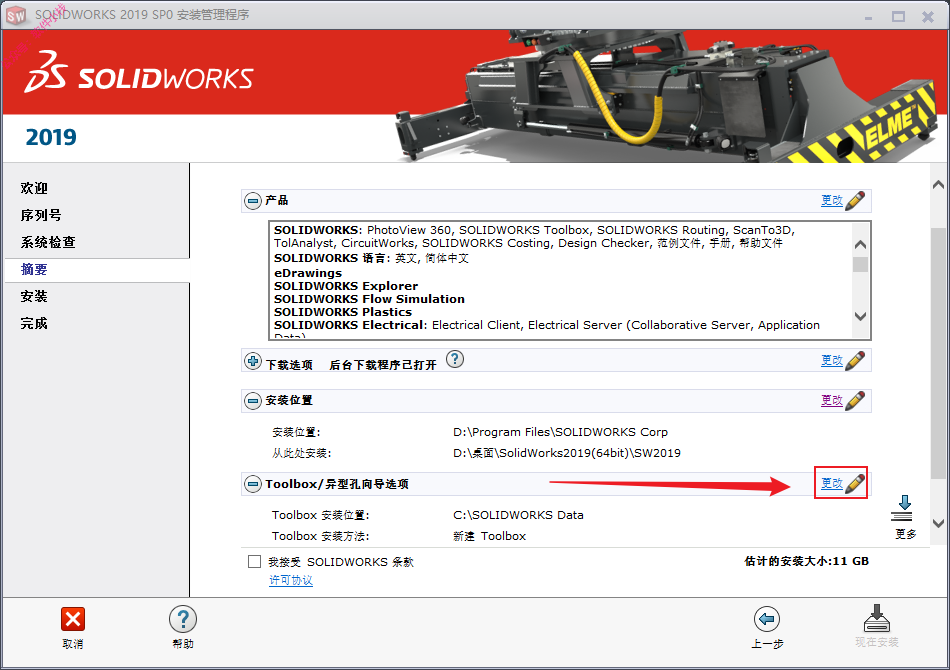Click the eDrawings entry in product list
Screen dimensions: 950x670
pyautogui.click(x=308, y=273)
